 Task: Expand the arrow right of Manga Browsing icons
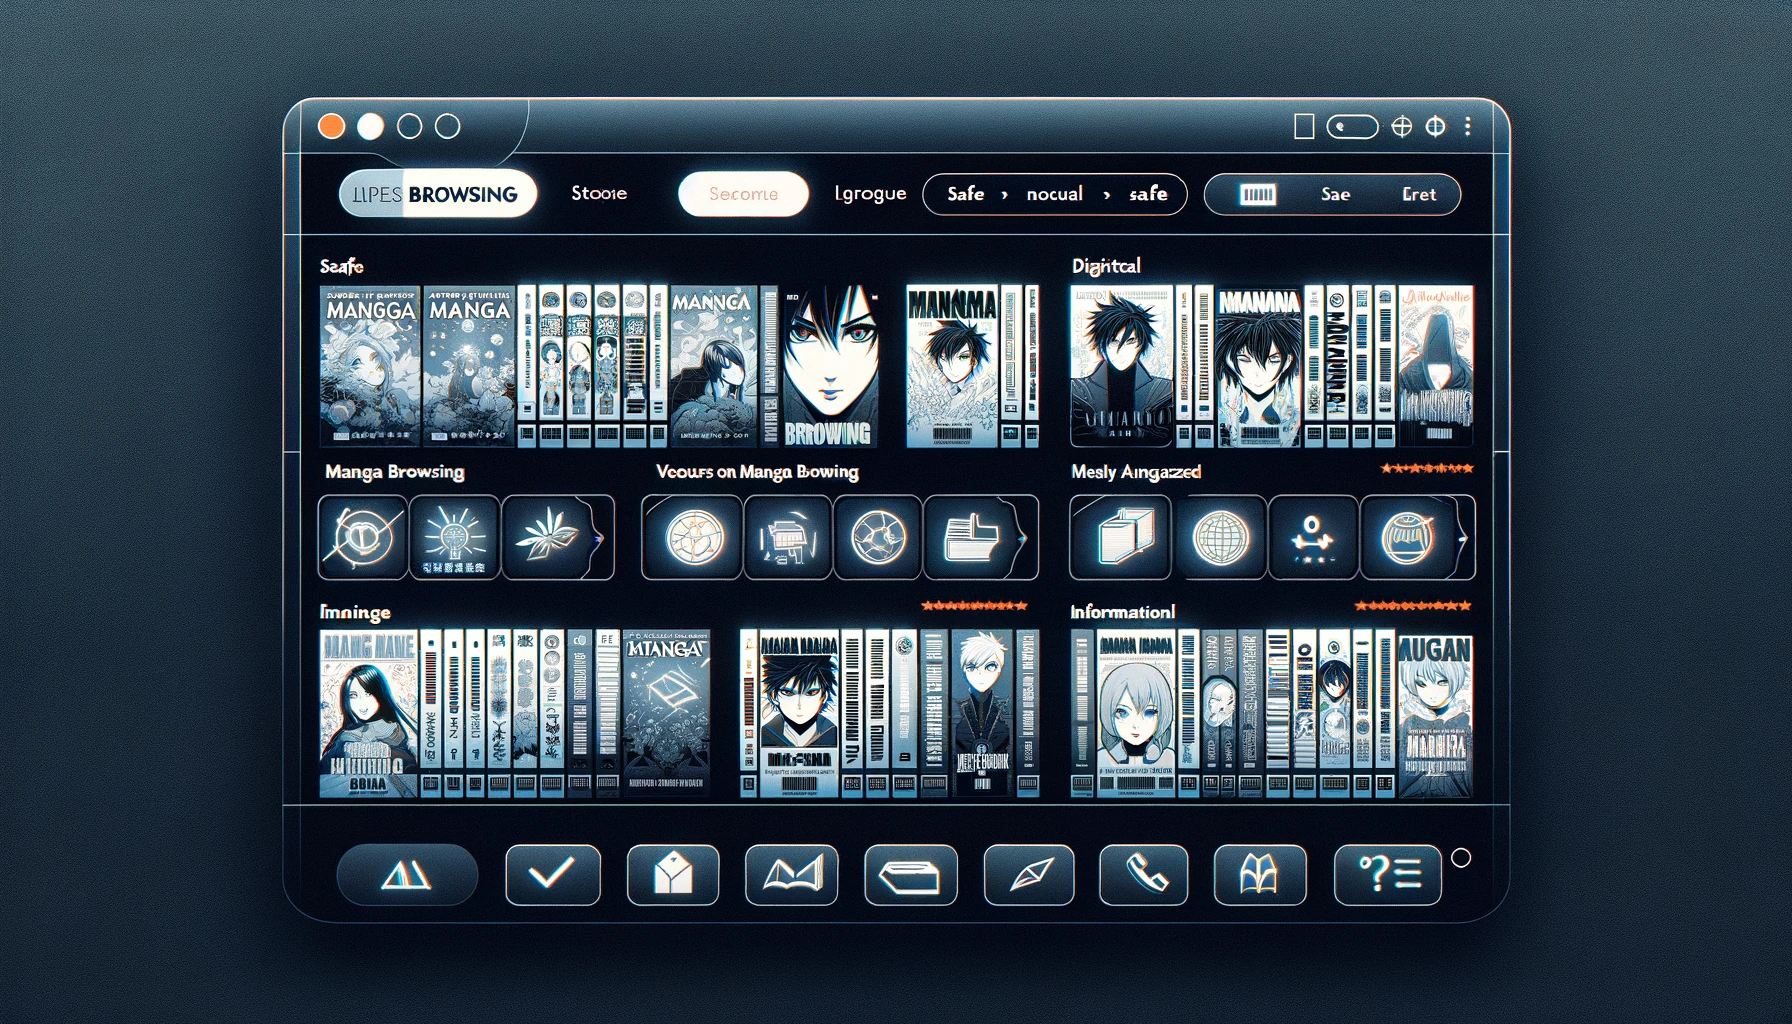click(600, 538)
